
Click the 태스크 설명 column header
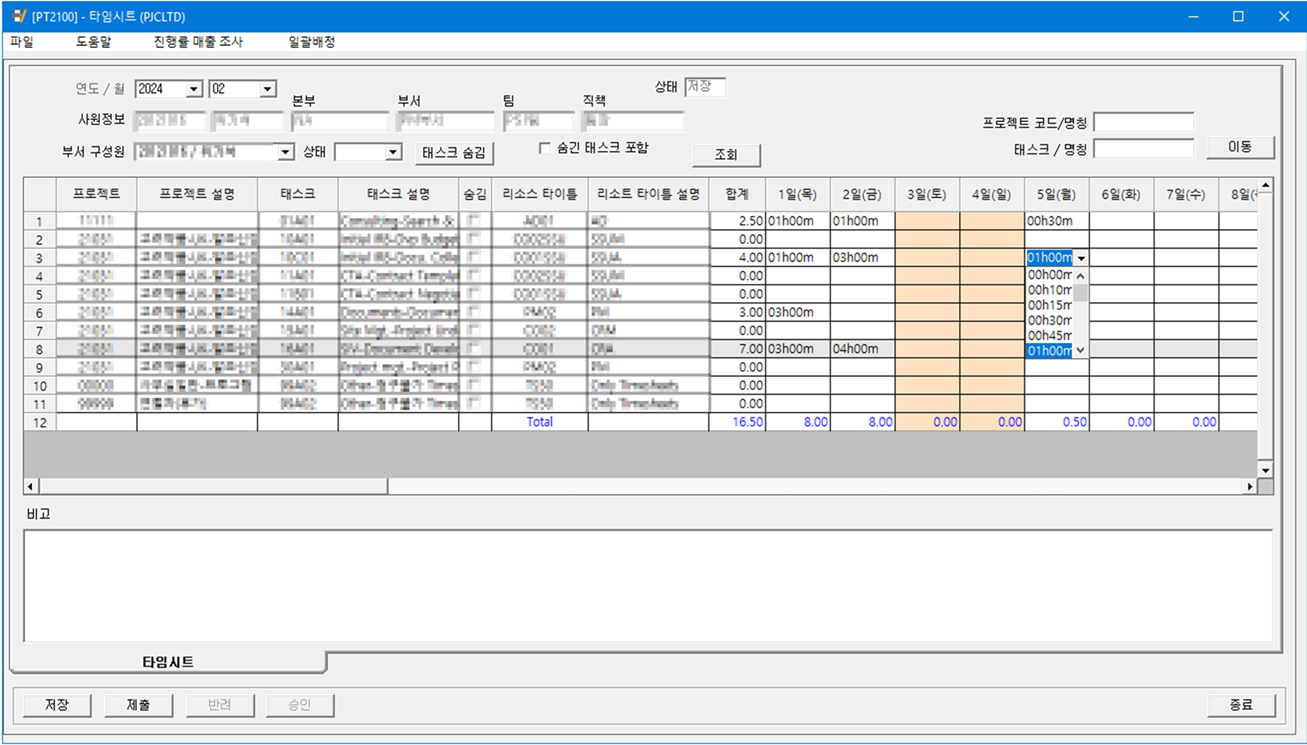[x=398, y=194]
